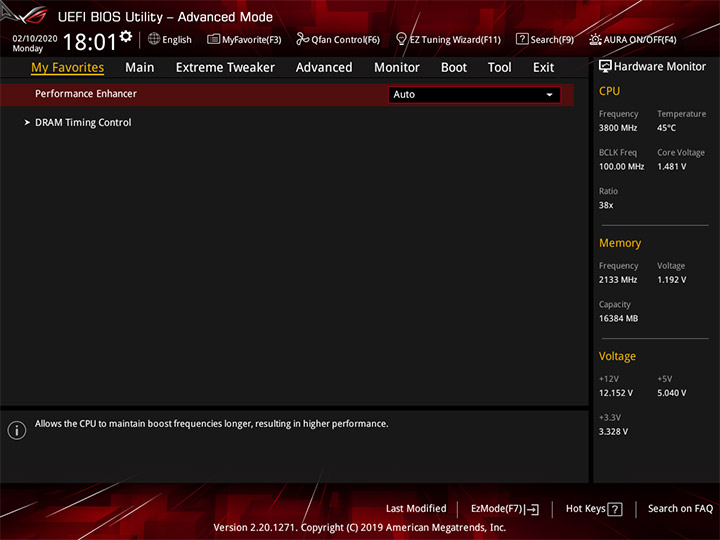720x540 pixels.
Task: Click the Search(F9) question mark icon
Action: pyautogui.click(x=522, y=39)
